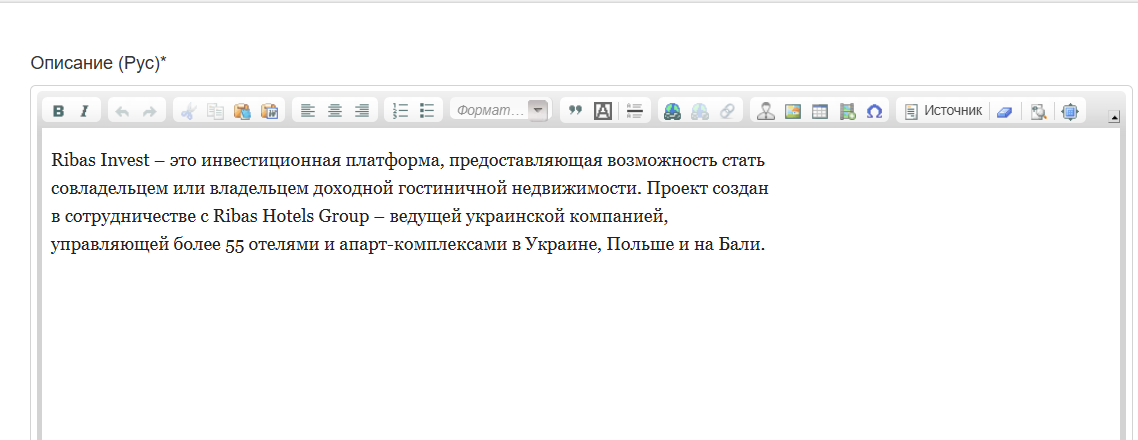The image size is (1138, 440).
Task: Open the Формат paragraph format dropdown
Action: [x=500, y=111]
